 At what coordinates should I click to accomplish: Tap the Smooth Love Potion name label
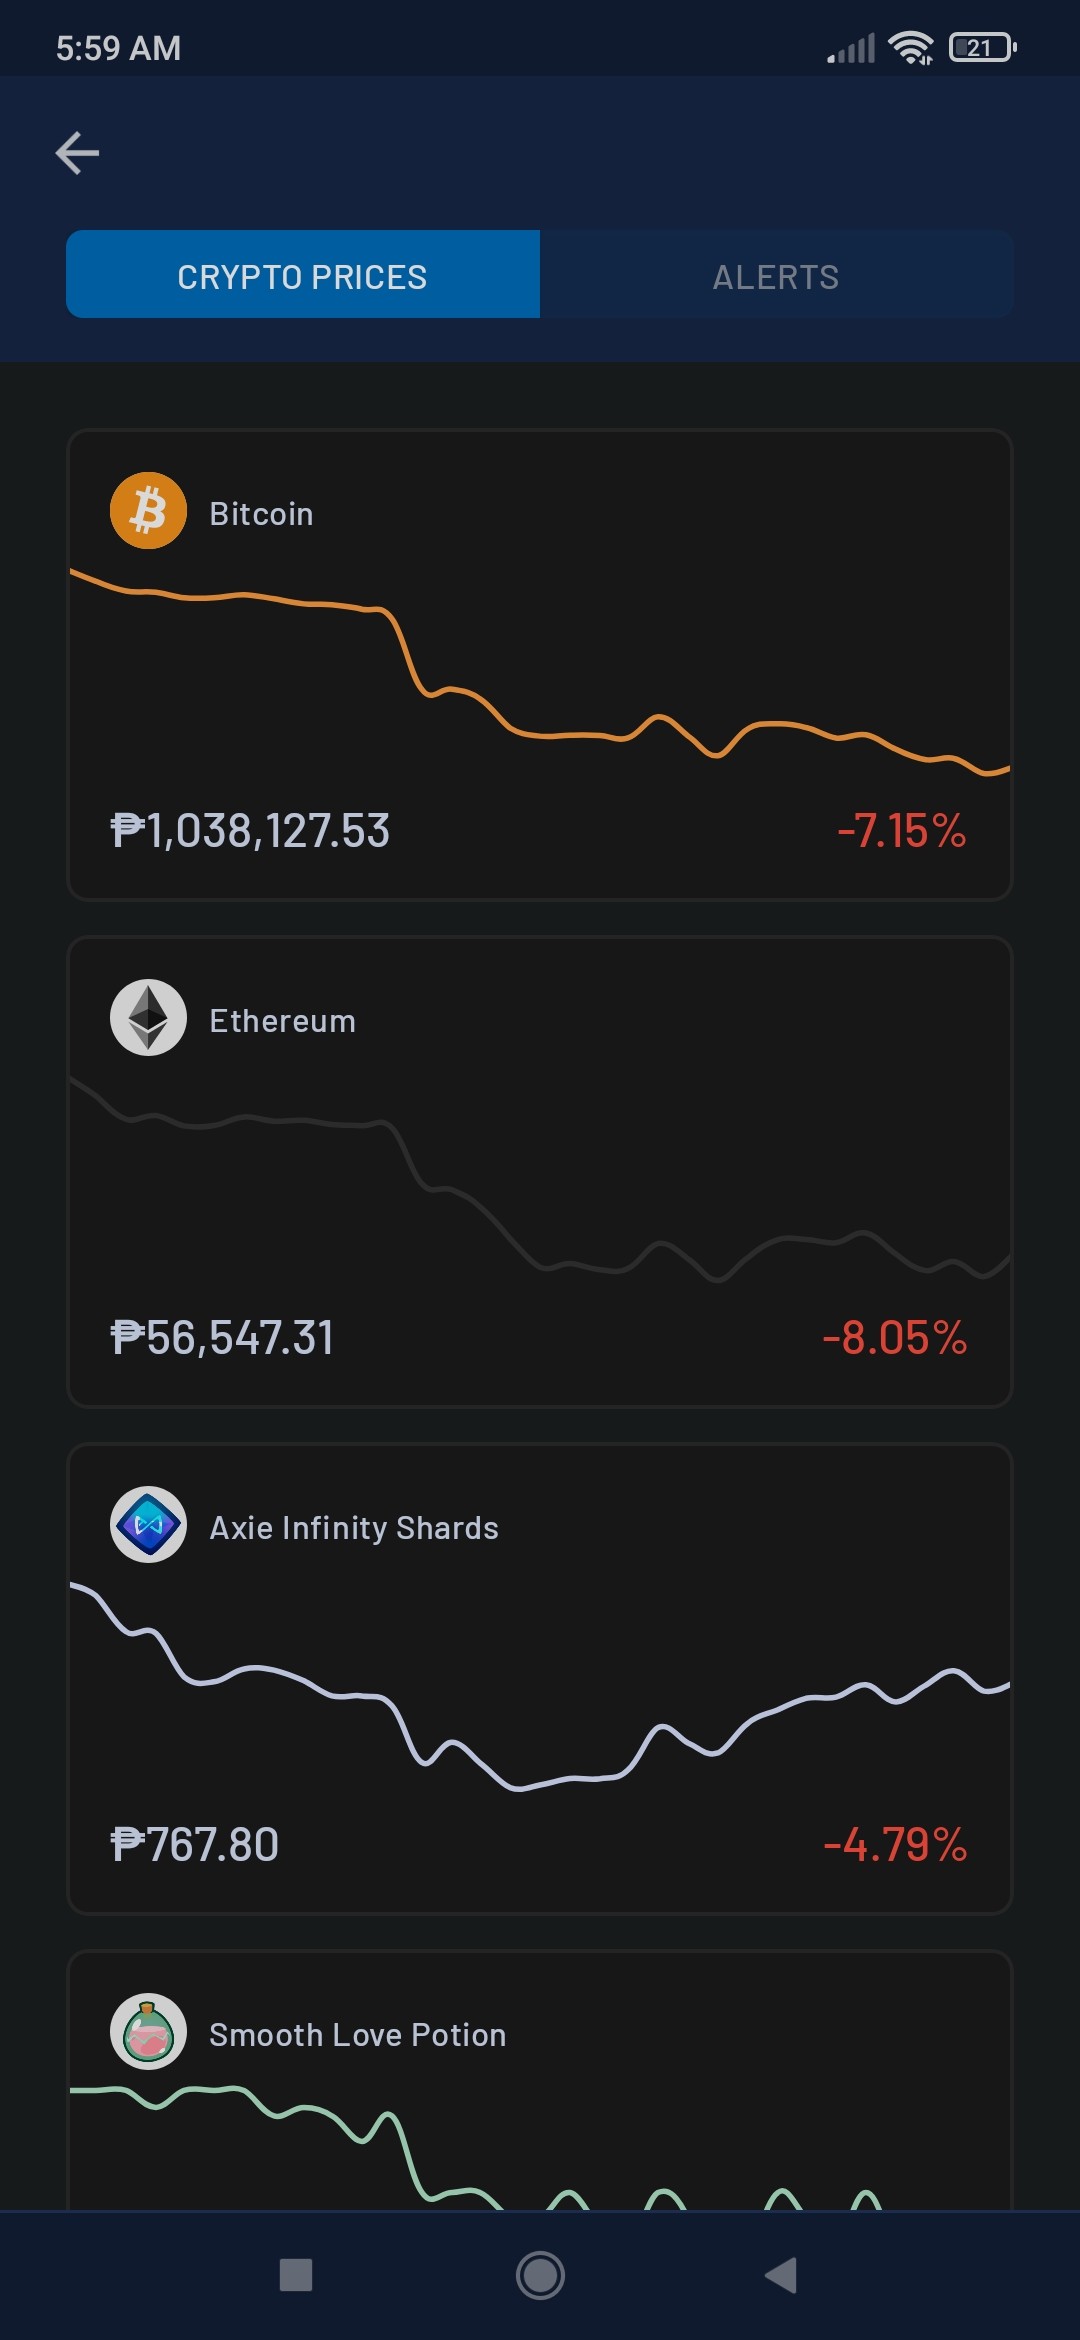coord(358,2035)
